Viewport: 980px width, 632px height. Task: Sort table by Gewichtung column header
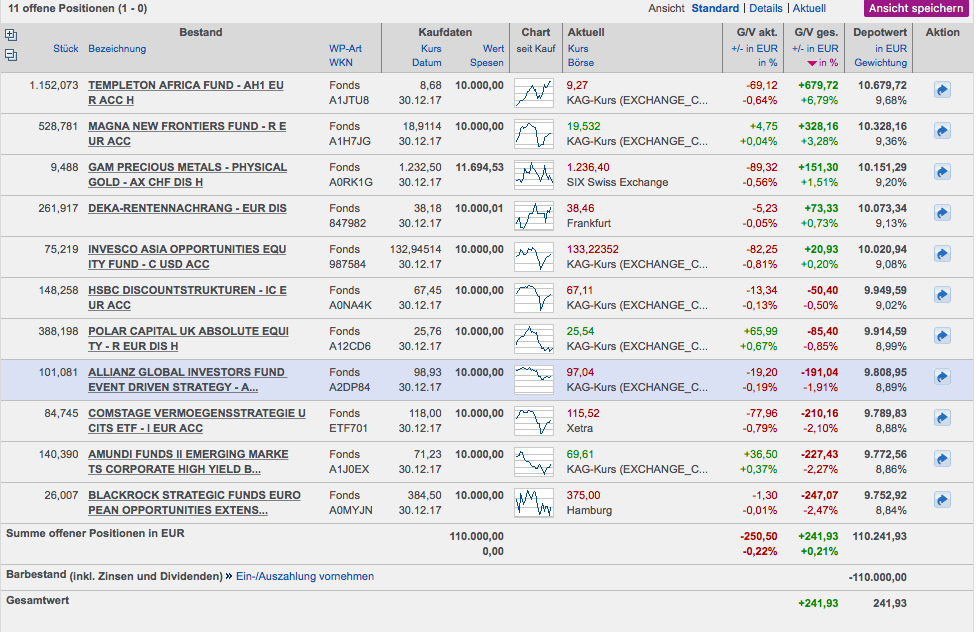pos(880,63)
